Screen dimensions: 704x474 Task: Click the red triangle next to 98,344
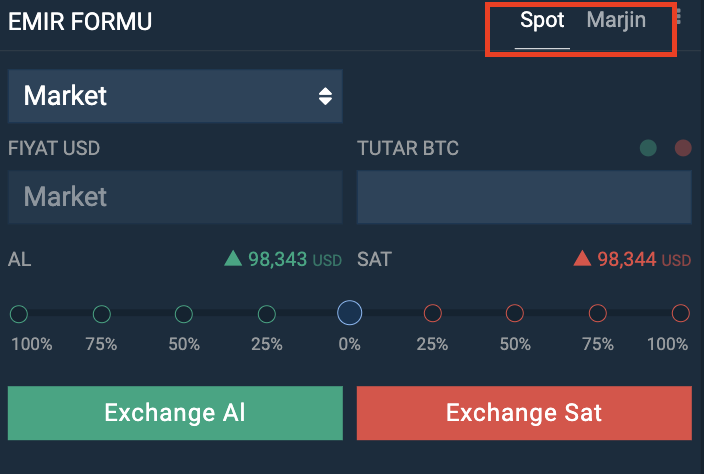click(582, 258)
